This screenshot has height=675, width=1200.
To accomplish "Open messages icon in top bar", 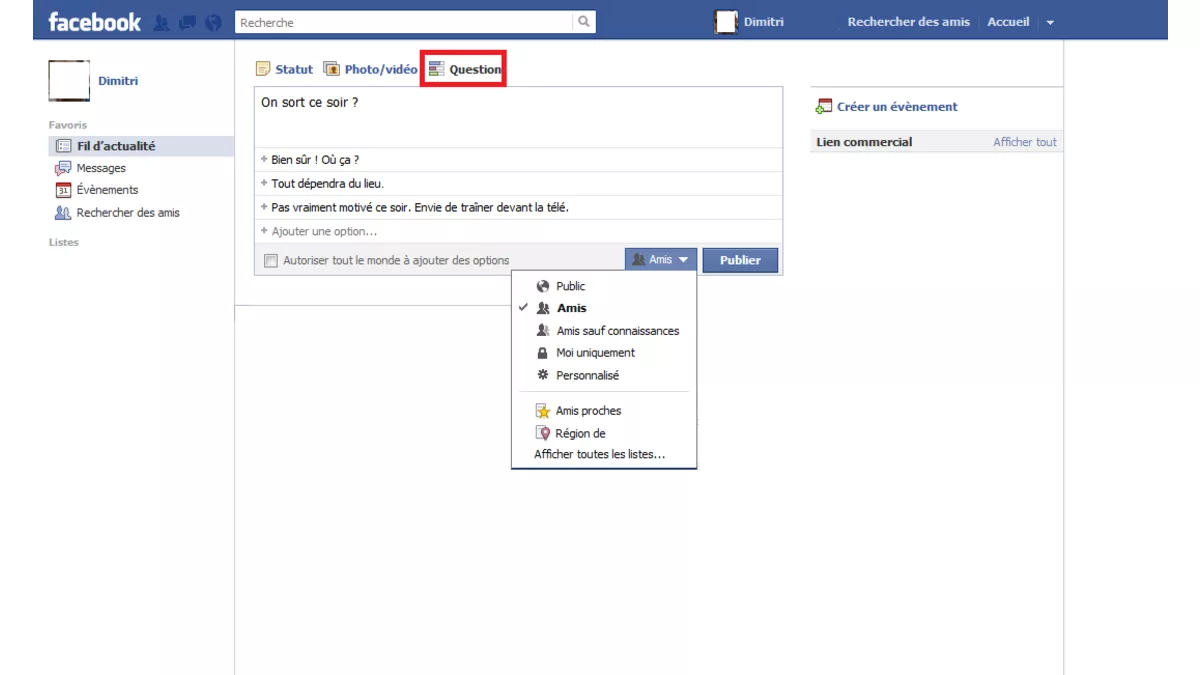I will coord(187,22).
